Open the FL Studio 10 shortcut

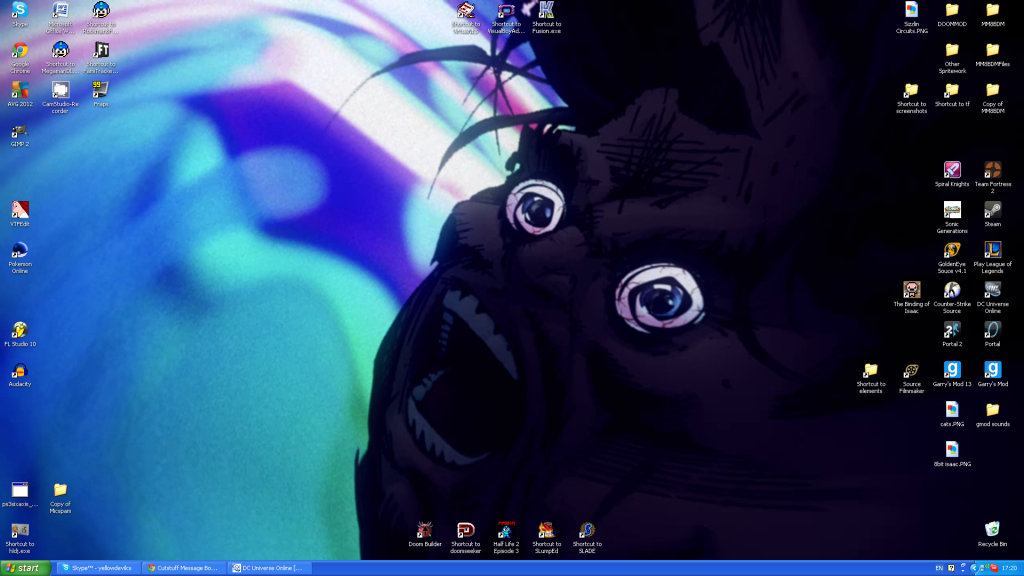point(19,330)
